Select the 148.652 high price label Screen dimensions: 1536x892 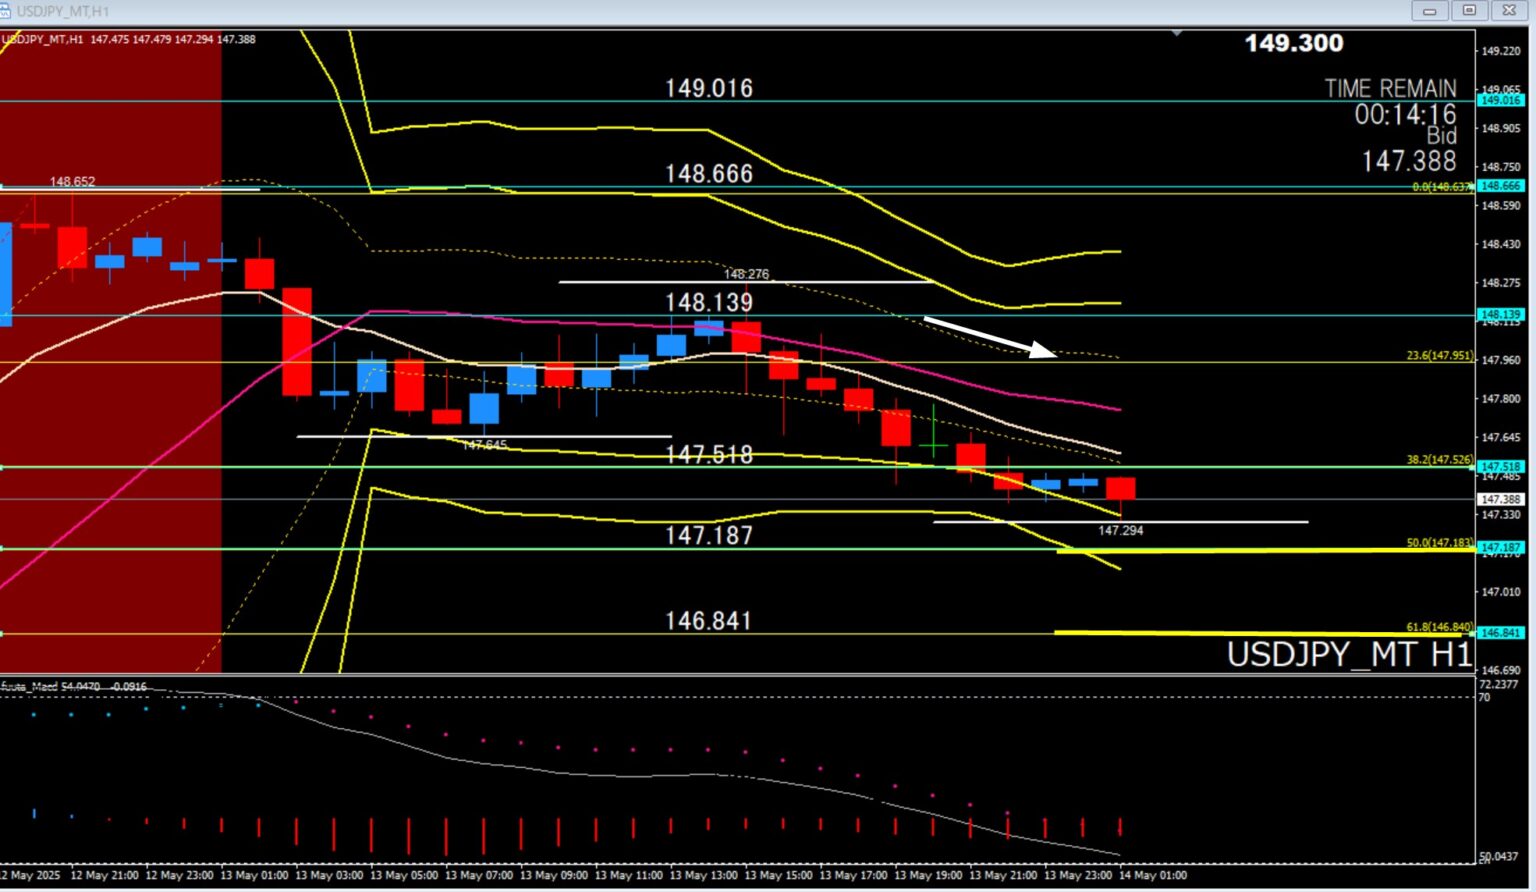pos(73,181)
